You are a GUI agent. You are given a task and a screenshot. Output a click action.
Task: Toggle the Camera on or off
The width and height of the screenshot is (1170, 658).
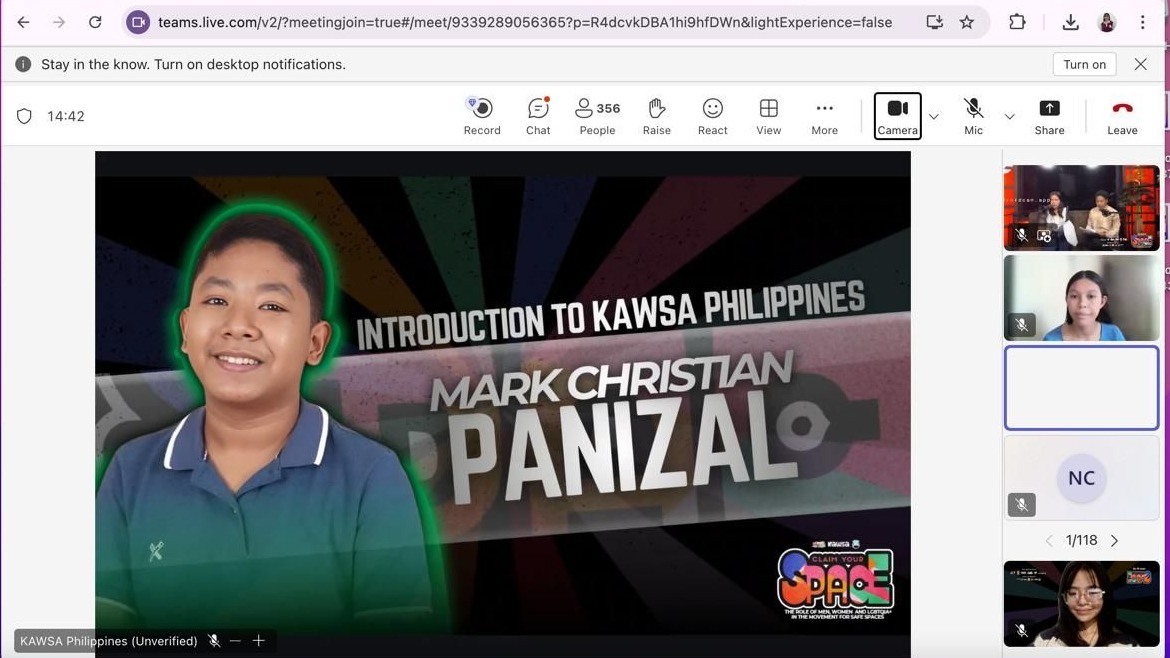pos(898,116)
